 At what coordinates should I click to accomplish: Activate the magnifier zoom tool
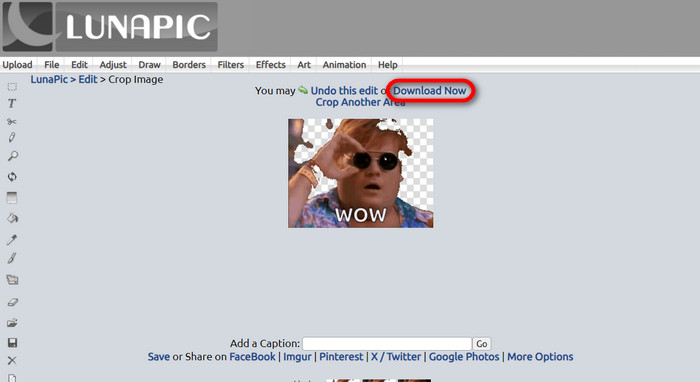tap(12, 156)
